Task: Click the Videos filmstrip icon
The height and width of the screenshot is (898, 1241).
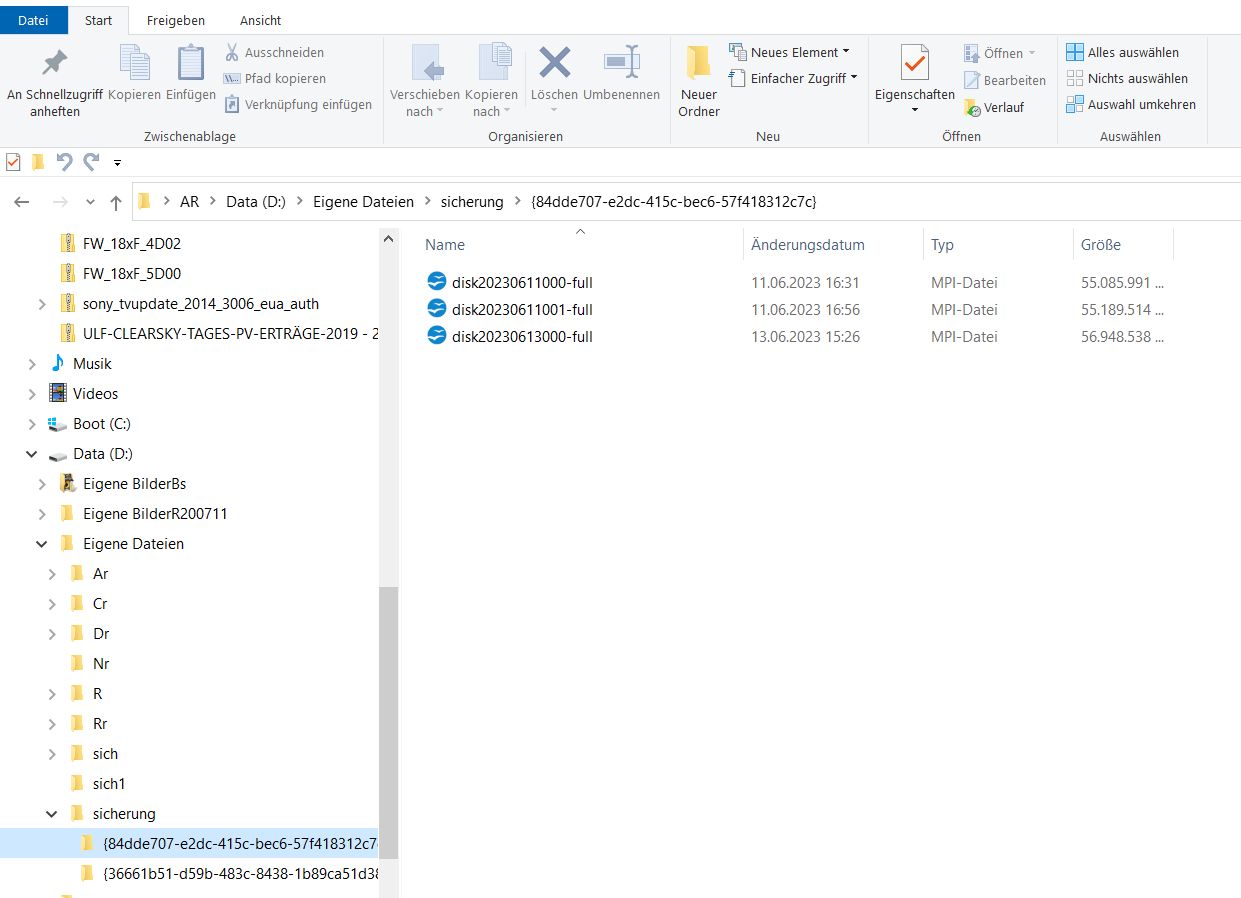Action: point(58,394)
